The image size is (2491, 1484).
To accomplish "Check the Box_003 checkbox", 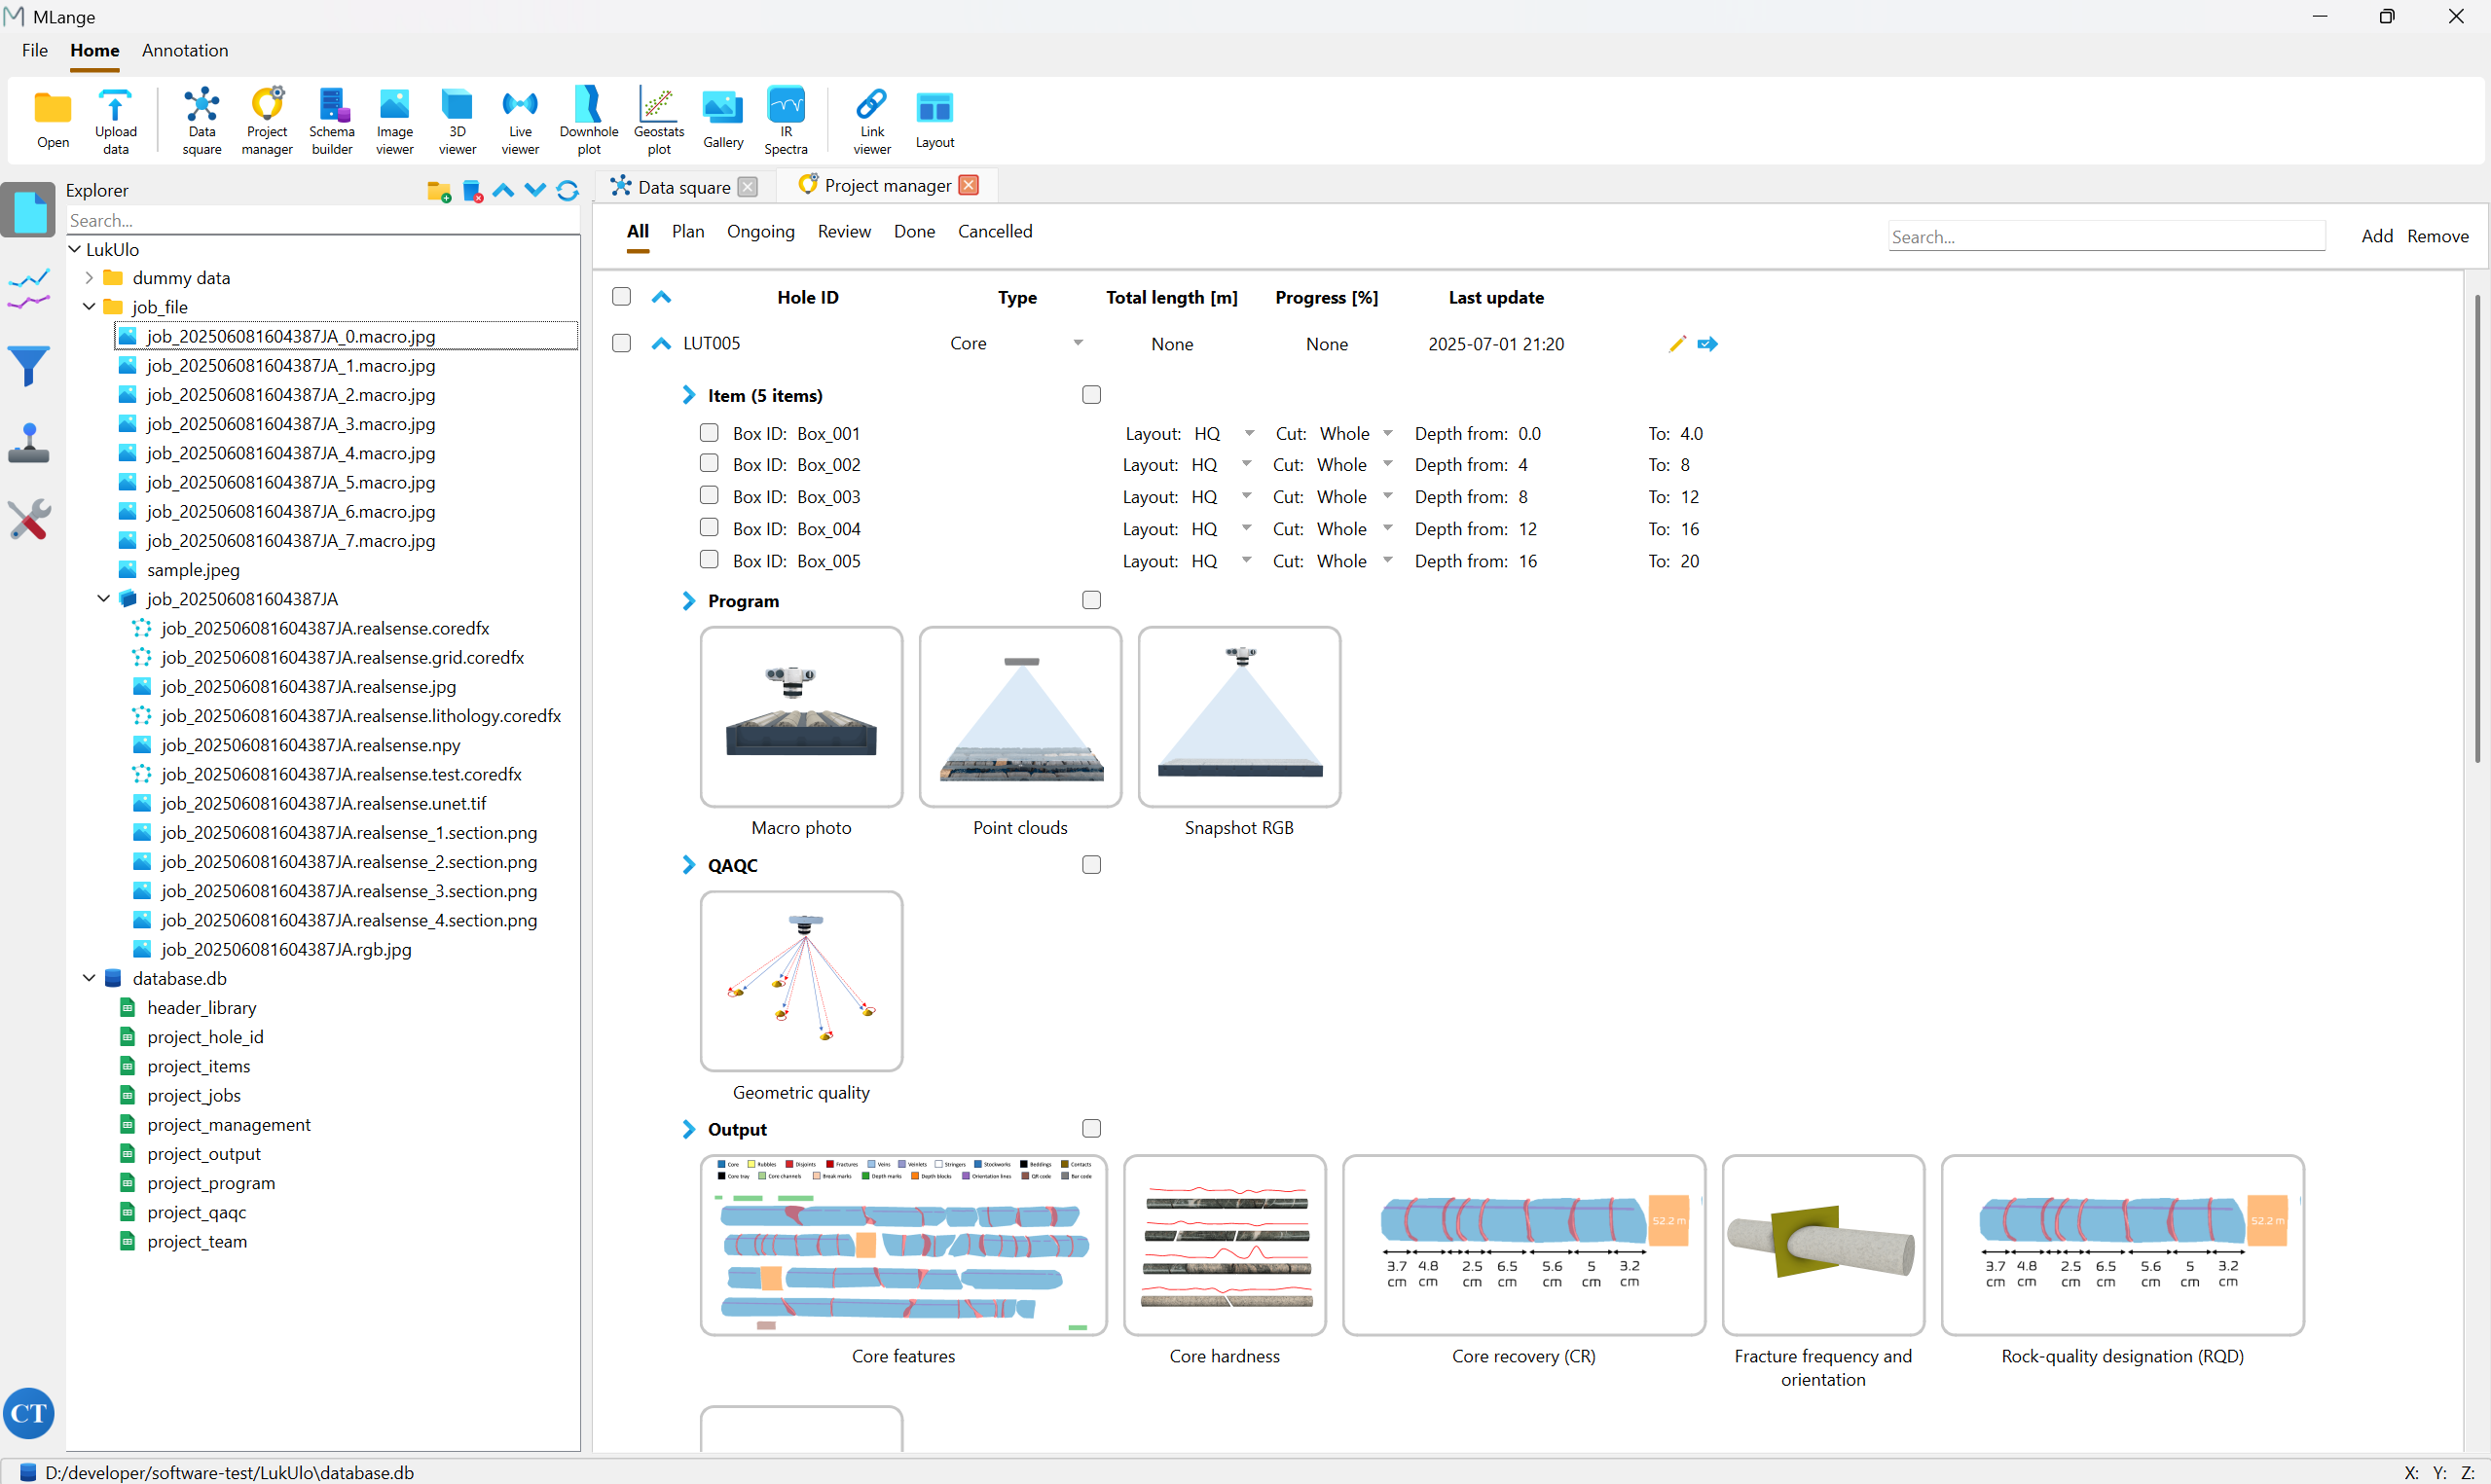I will coord(709,496).
